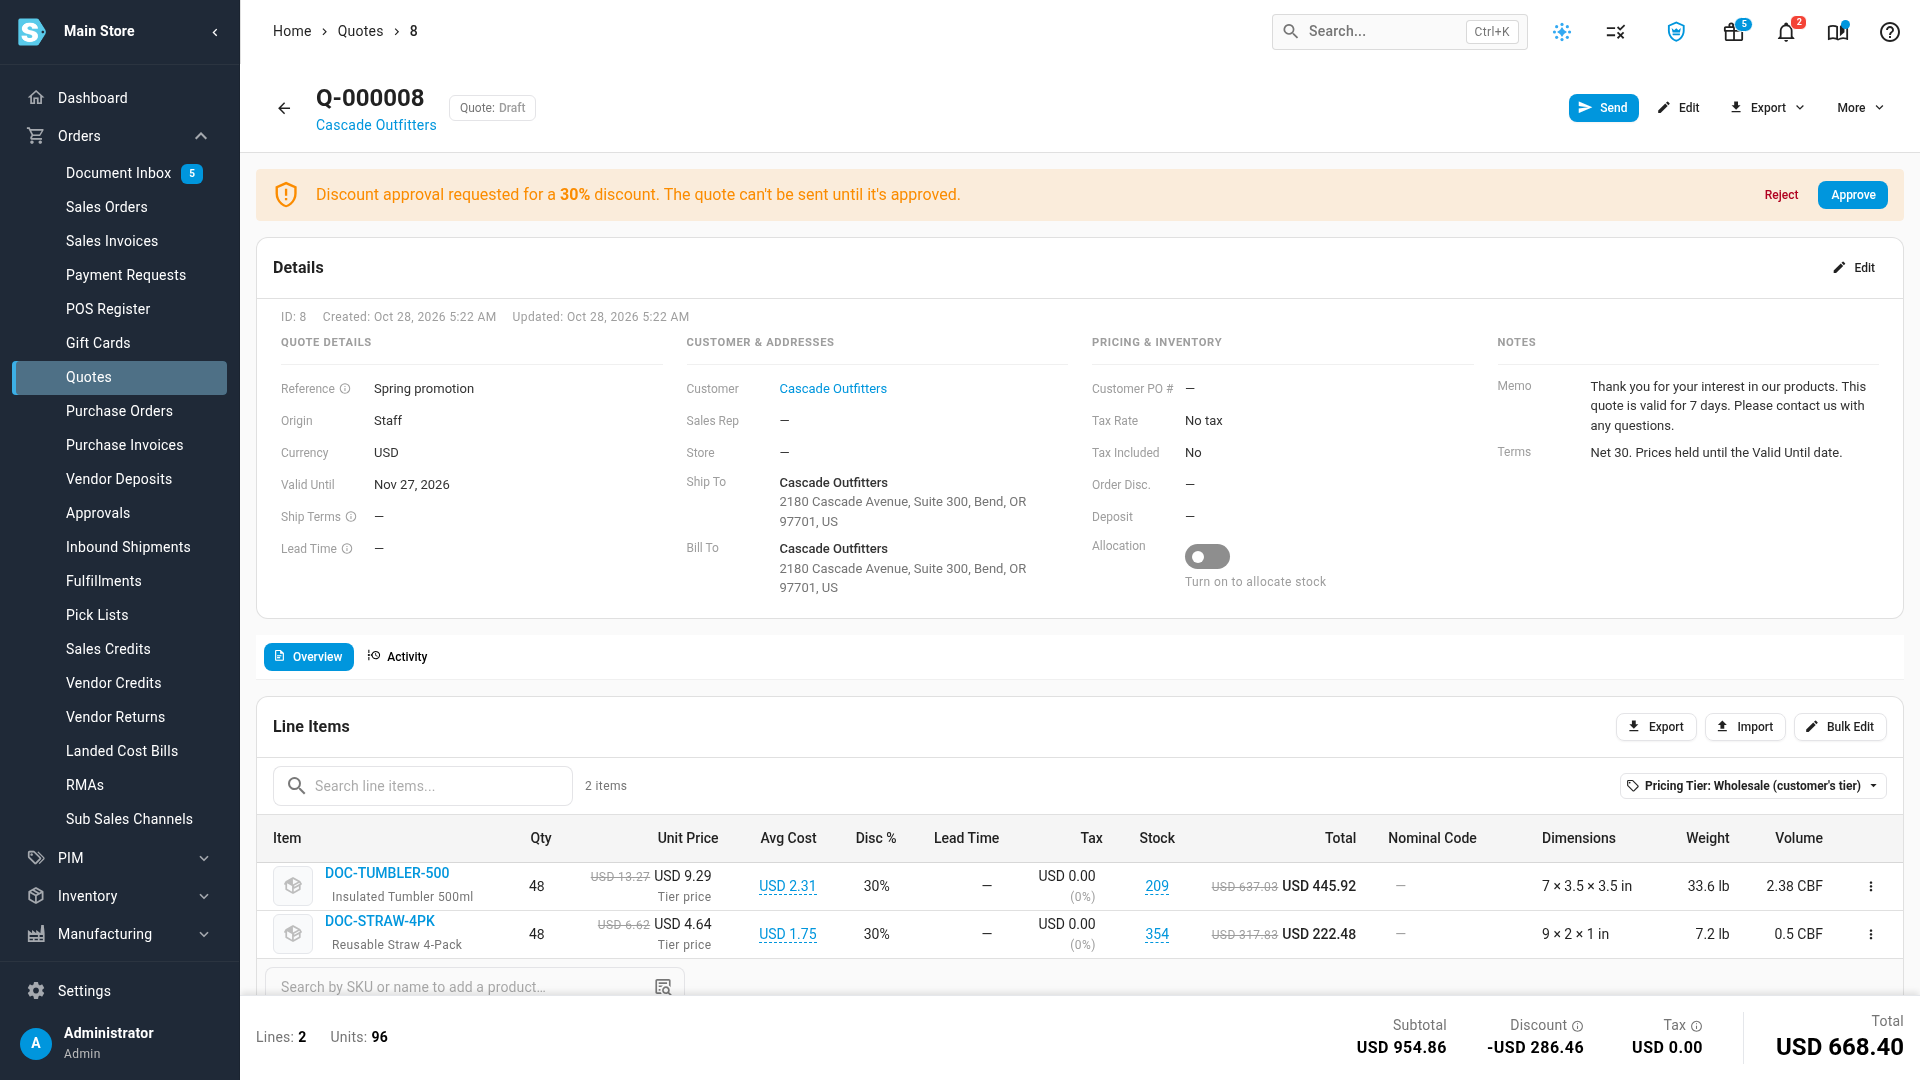Click the Main Store logo

[32, 32]
